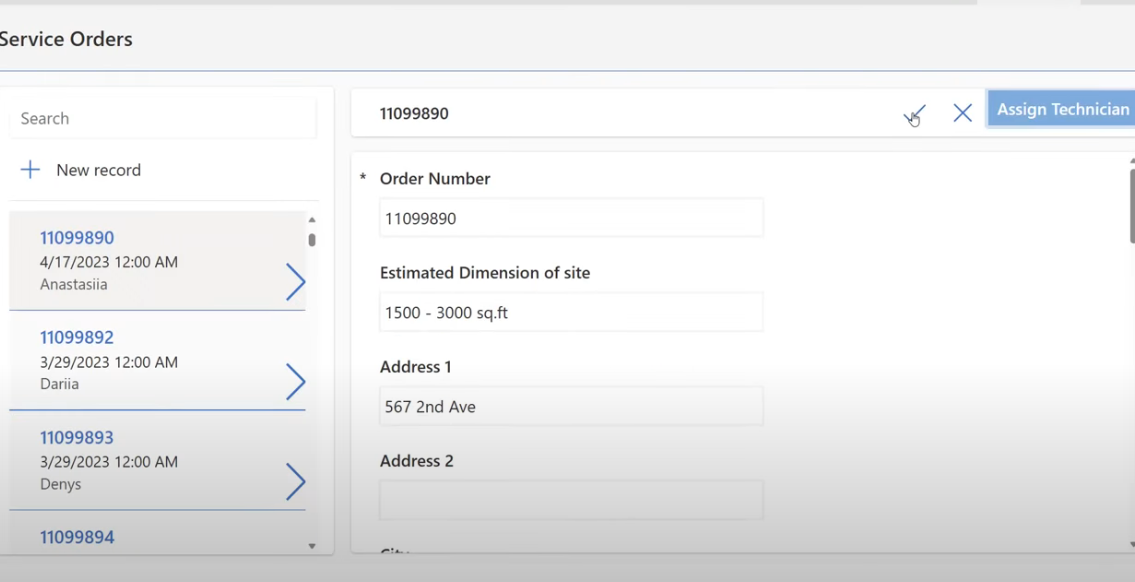
Task: Click inside the Search box
Action: [162, 118]
